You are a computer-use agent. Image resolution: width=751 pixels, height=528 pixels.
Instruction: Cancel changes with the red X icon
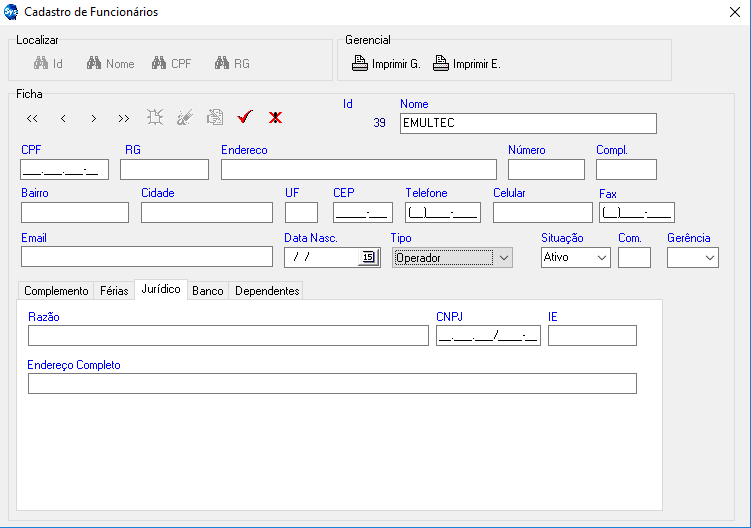click(275, 117)
